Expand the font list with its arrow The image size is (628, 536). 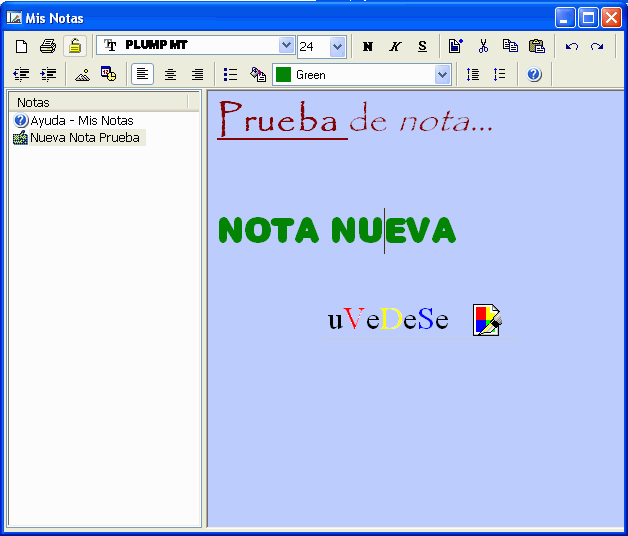(286, 45)
